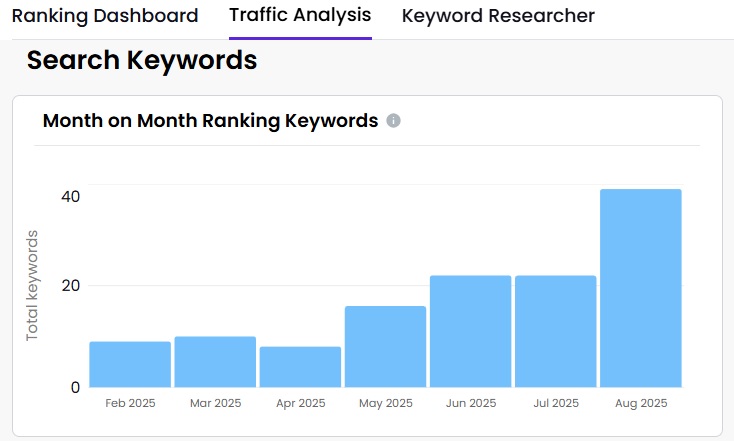Click the 20 value on y-axis
This screenshot has width=734, height=441.
coord(69,286)
